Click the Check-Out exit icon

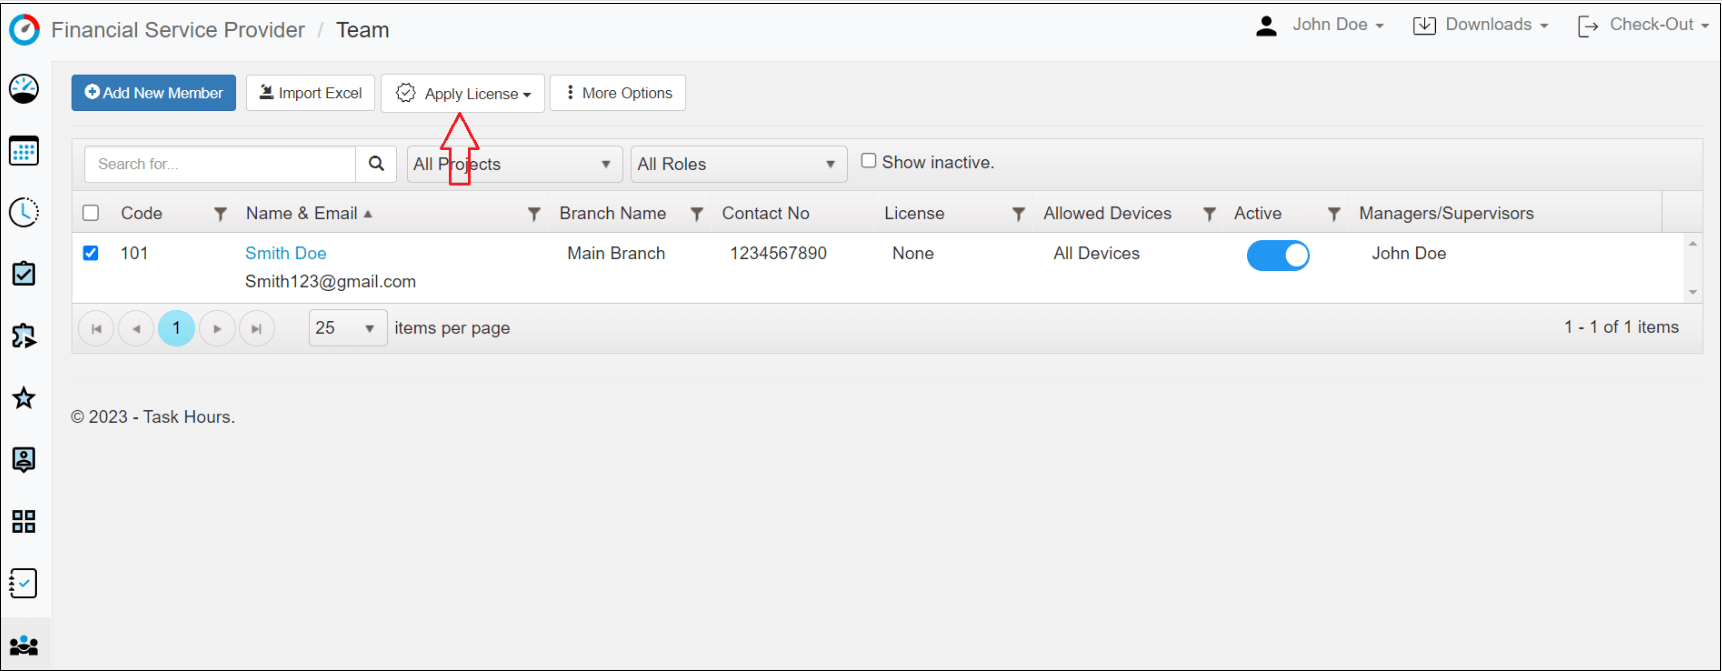click(1587, 26)
